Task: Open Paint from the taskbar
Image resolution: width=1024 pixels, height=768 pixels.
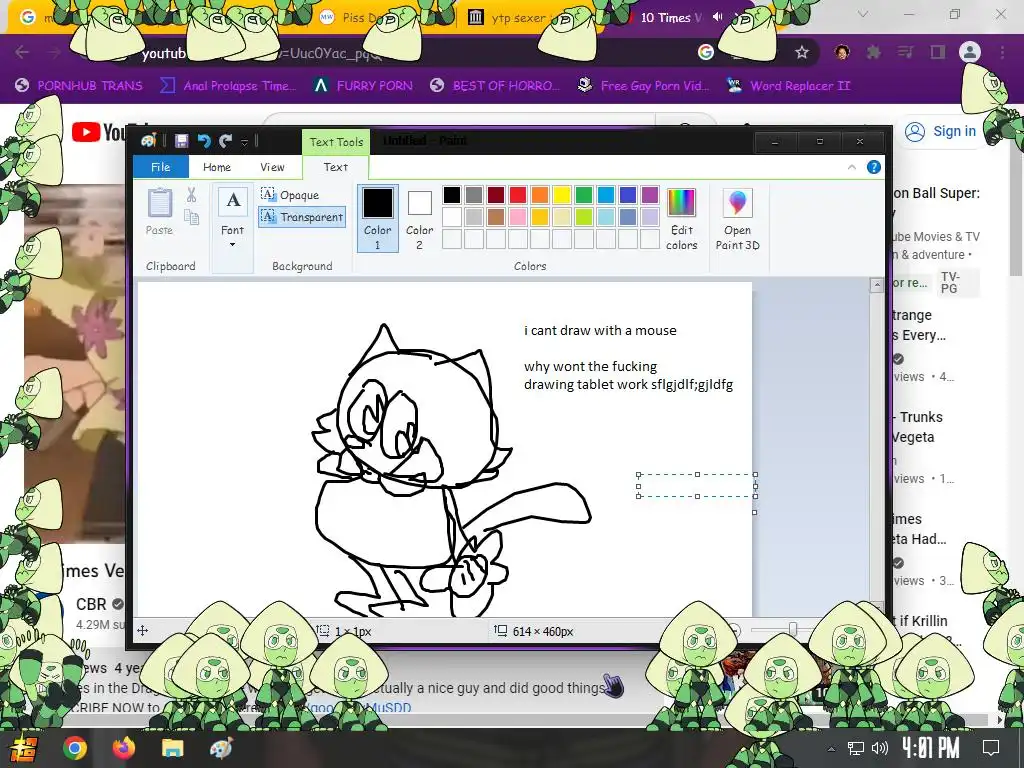Action: coord(221,748)
